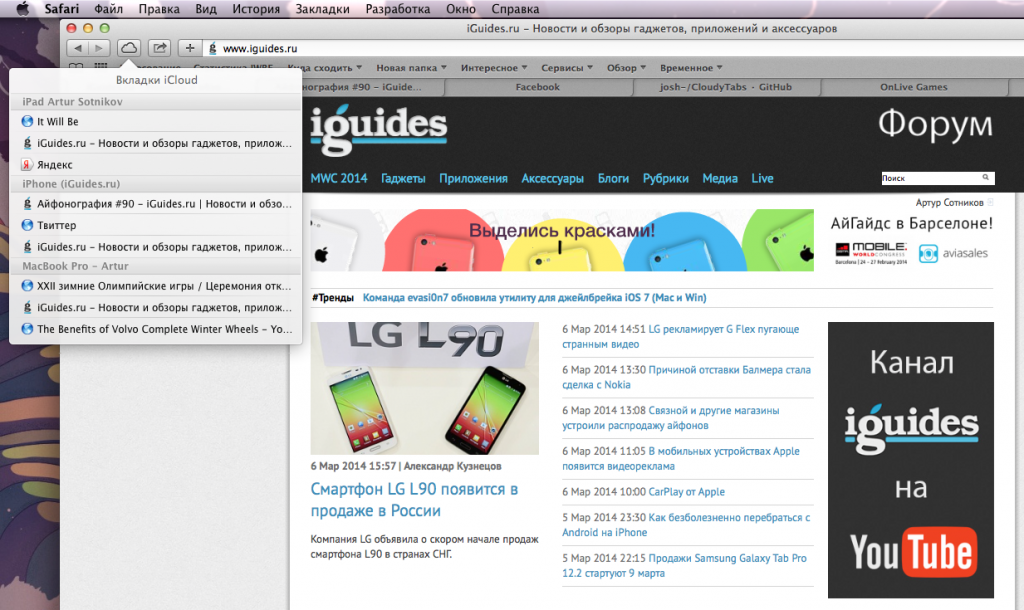Open the Разработка menu
The image size is (1024, 610).
(398, 9)
